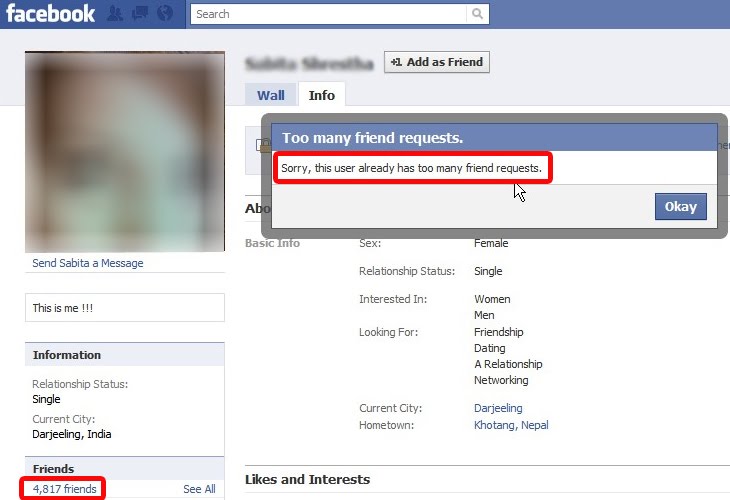Click 'Friends' sidebar header
Viewport: 730px width, 500px height.
[125, 468]
